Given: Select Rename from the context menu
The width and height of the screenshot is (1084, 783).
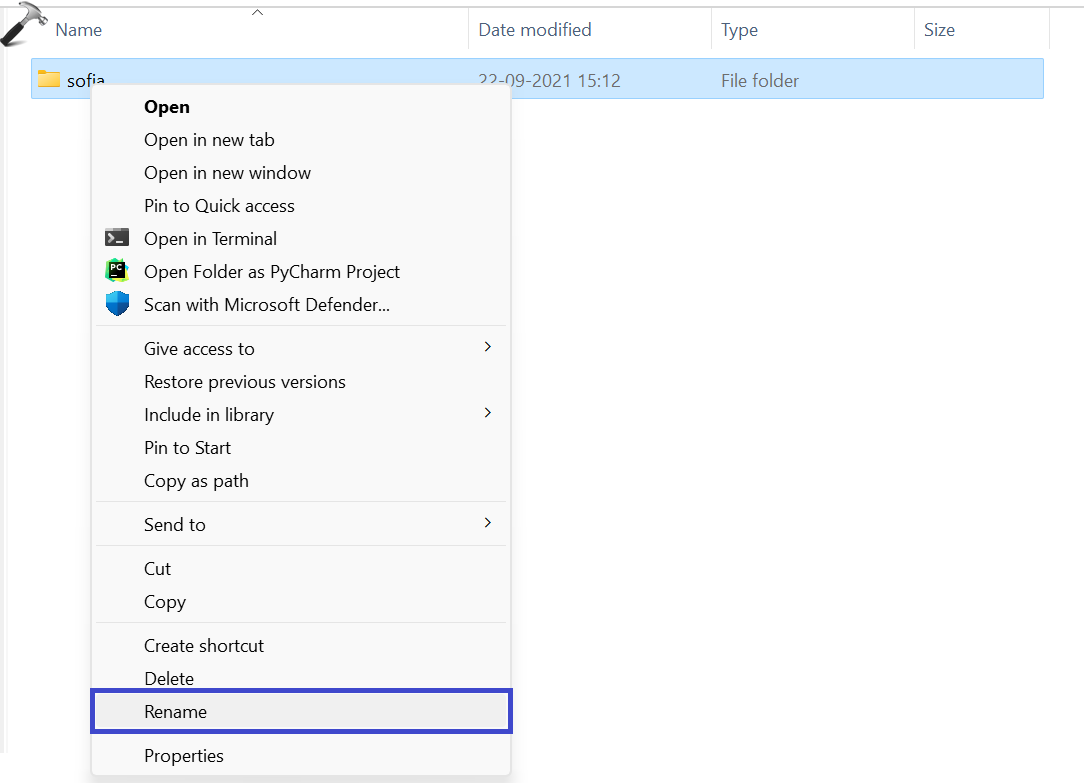Looking at the screenshot, I should coord(176,712).
